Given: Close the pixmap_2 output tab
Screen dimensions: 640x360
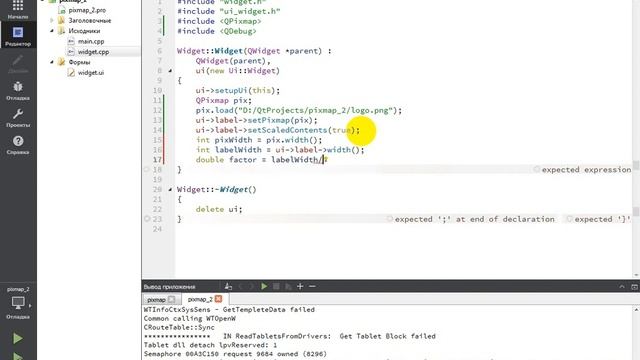Looking at the screenshot, I should point(218,299).
